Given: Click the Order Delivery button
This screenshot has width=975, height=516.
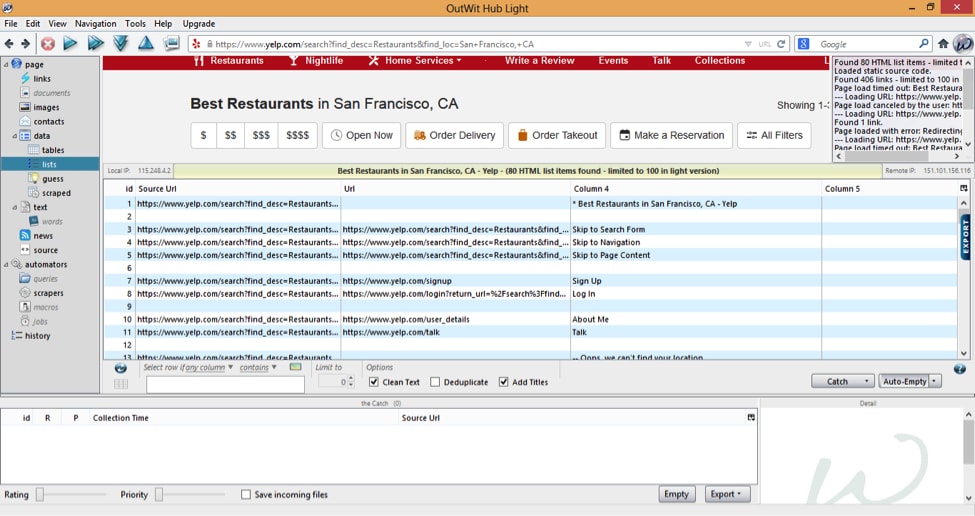Looking at the screenshot, I should tap(454, 135).
